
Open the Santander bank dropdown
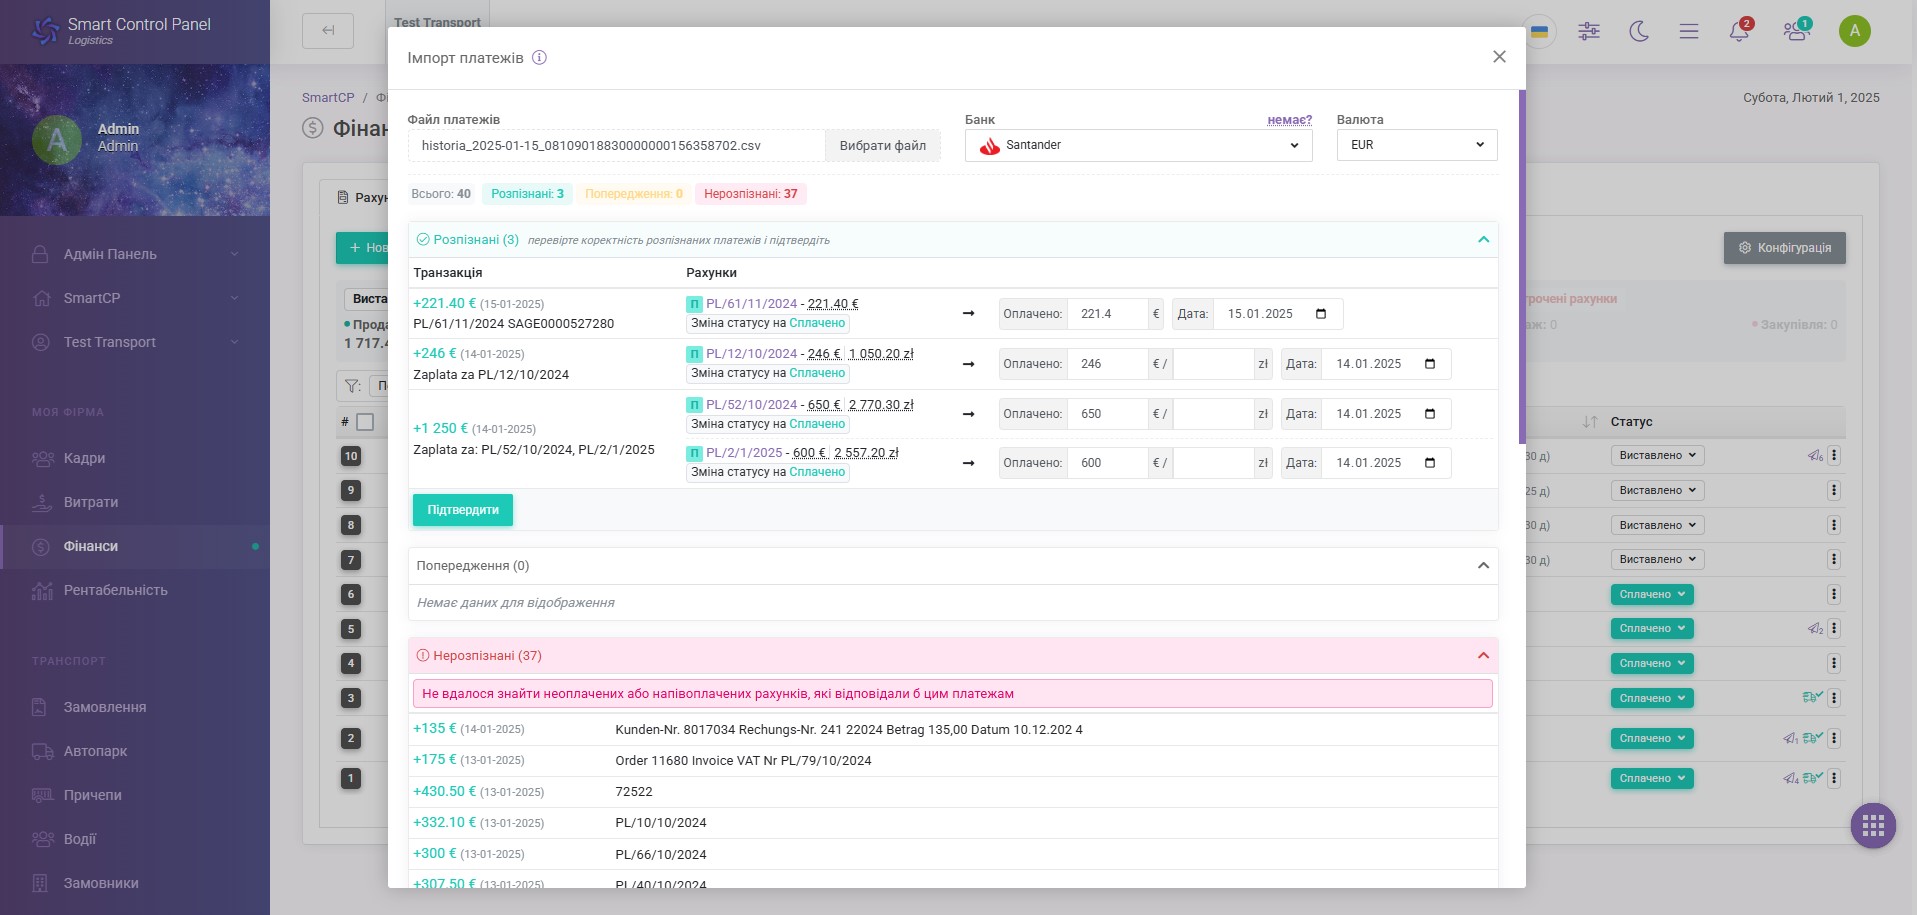[1138, 145]
